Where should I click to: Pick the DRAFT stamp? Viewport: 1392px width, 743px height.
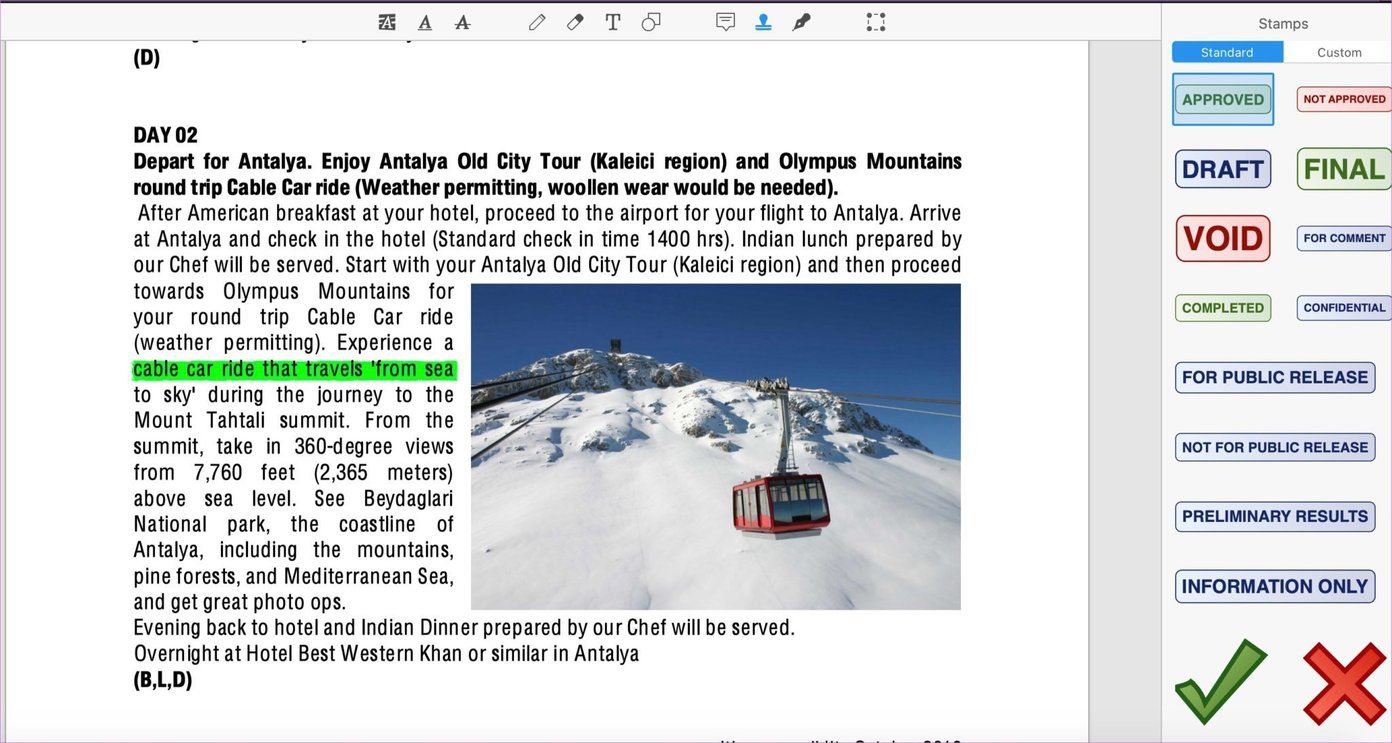[1223, 169]
